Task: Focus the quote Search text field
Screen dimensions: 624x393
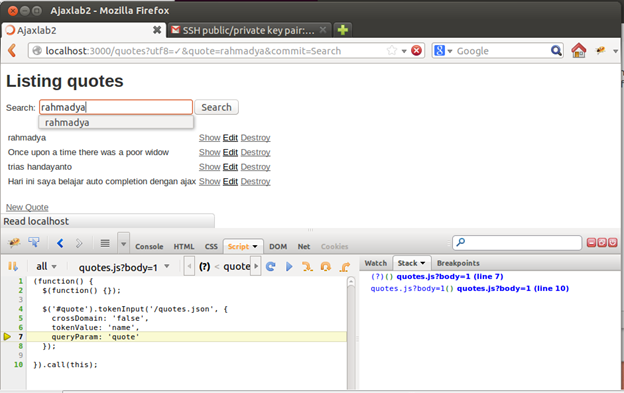Action: coord(116,107)
